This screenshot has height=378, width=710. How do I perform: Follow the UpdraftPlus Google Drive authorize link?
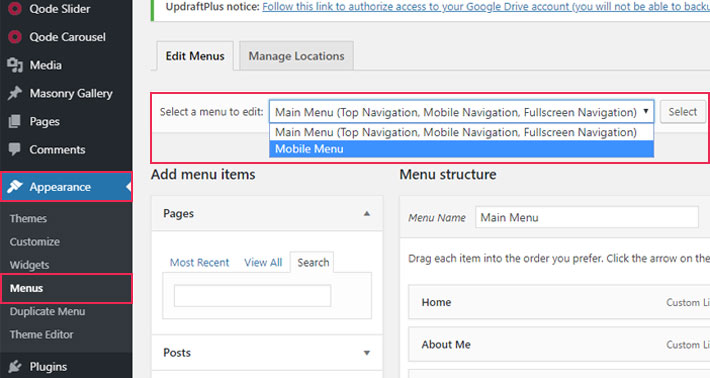485,7
